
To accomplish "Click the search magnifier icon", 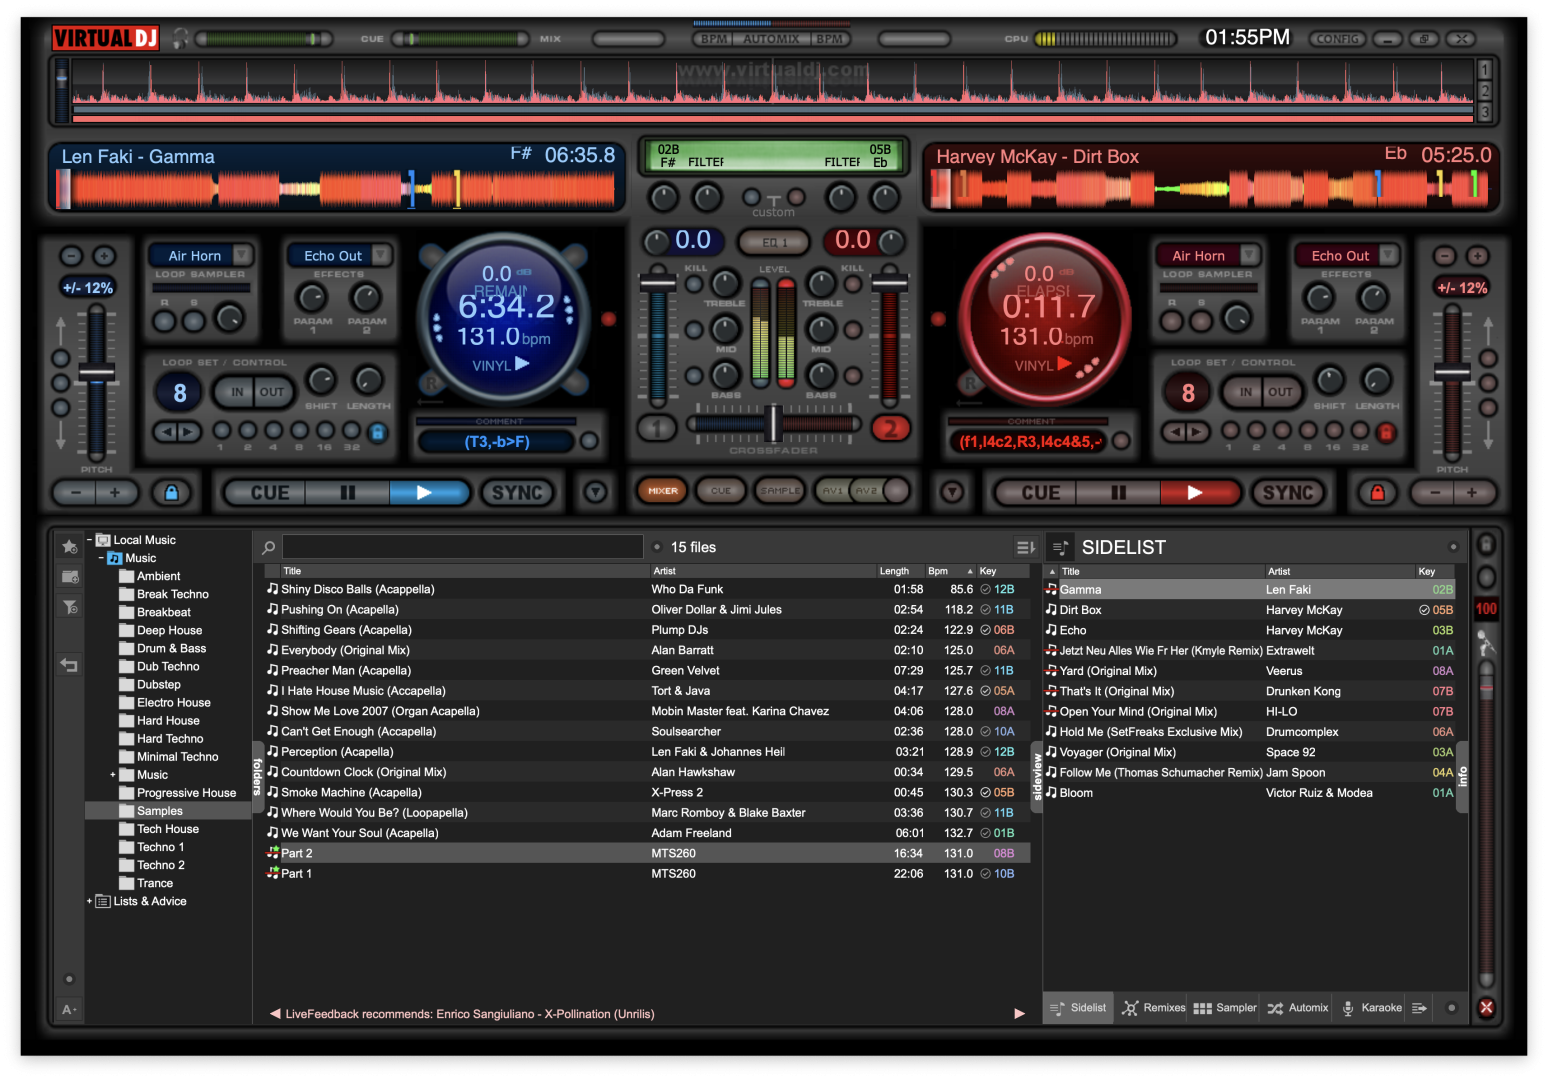I will coord(268,547).
